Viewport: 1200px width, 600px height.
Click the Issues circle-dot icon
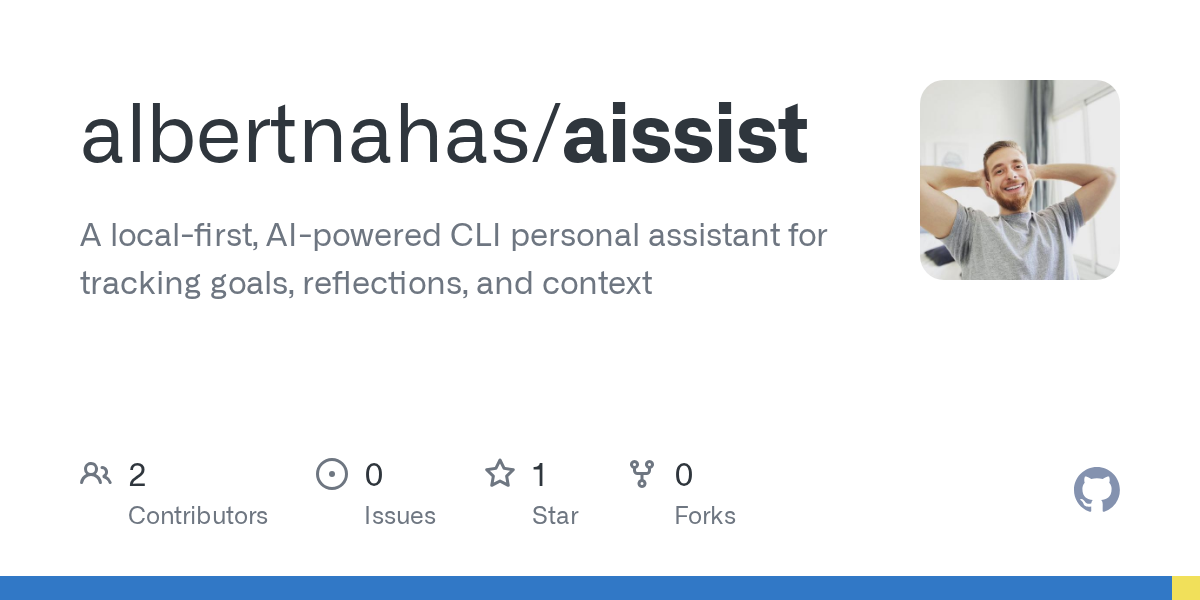[332, 474]
